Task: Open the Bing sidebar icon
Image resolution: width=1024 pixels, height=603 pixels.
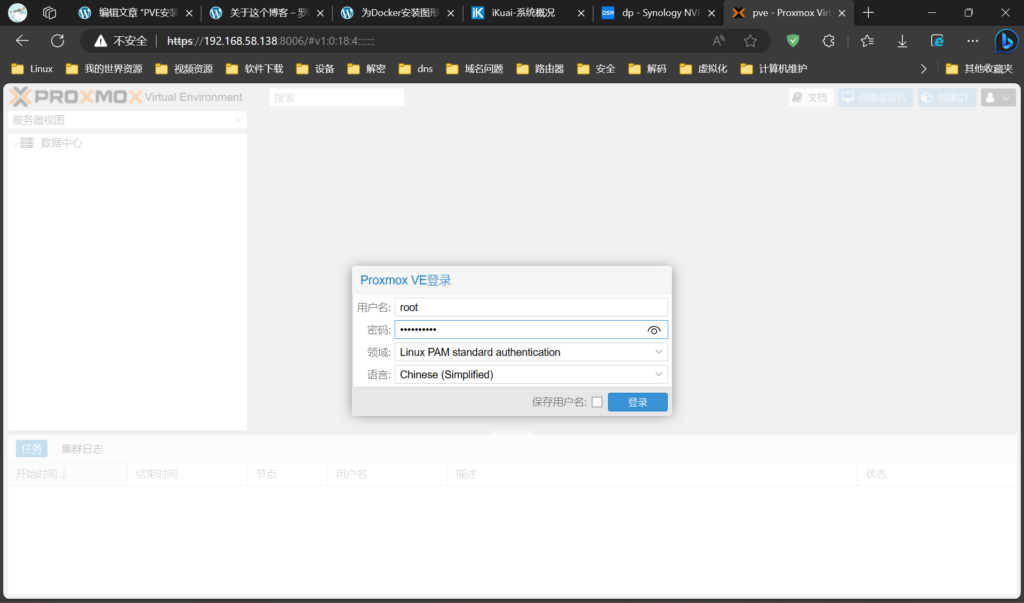Action: [x=1005, y=41]
